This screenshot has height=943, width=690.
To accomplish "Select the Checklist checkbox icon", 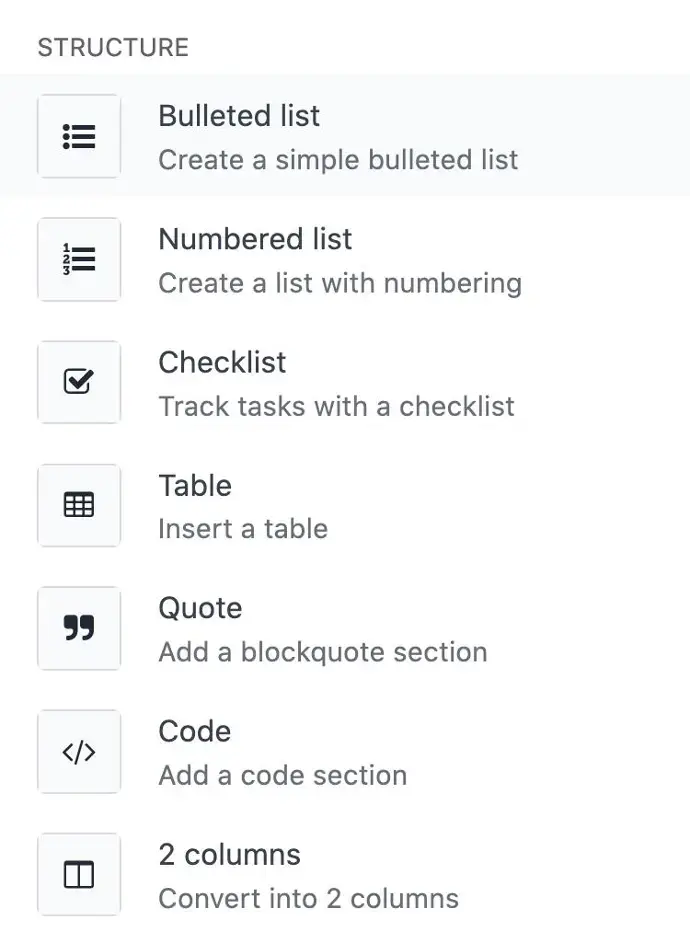I will point(79,382).
